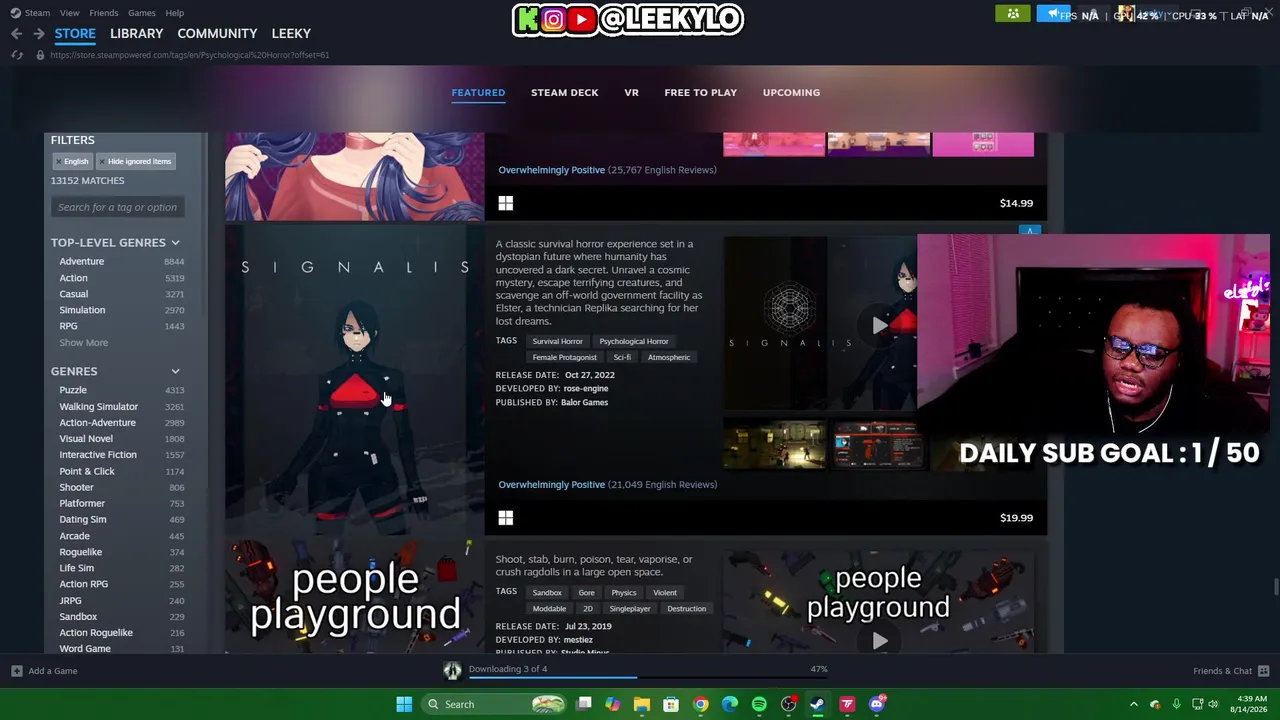Open Google Chrome from the taskbar
1280x720 pixels.
pos(701,704)
